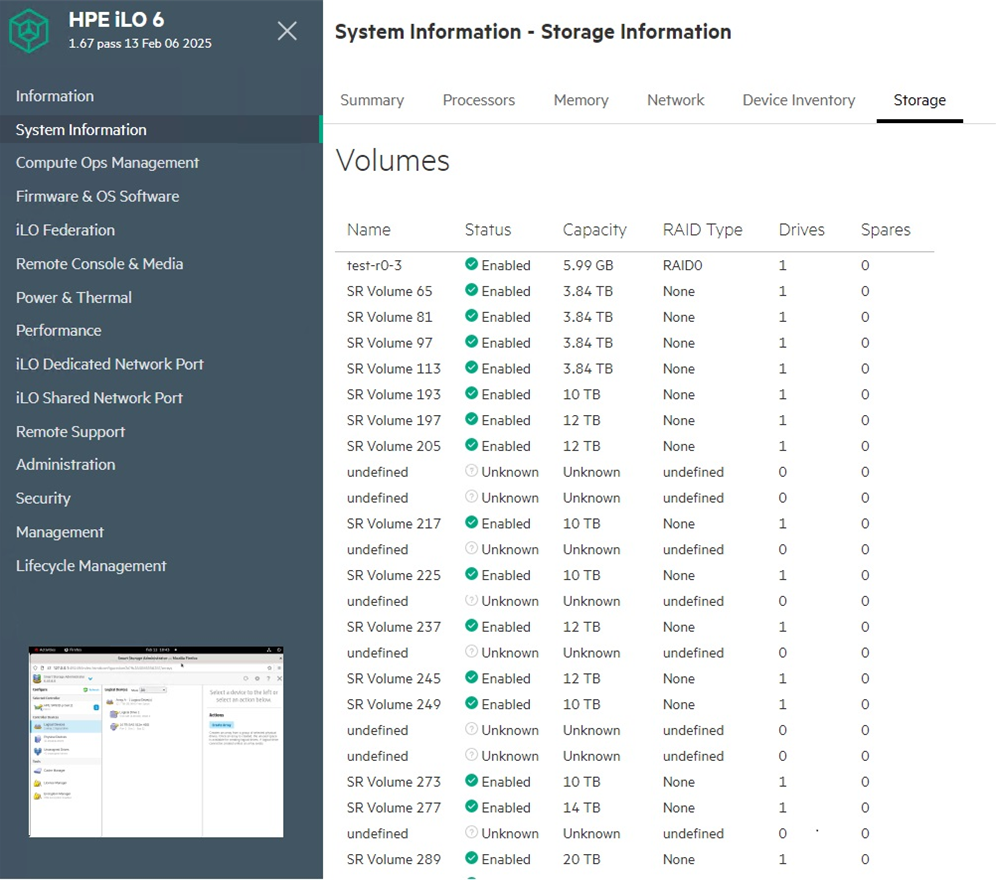Go to Firmware & OS Software
The width and height of the screenshot is (996, 882).
pyautogui.click(x=97, y=197)
